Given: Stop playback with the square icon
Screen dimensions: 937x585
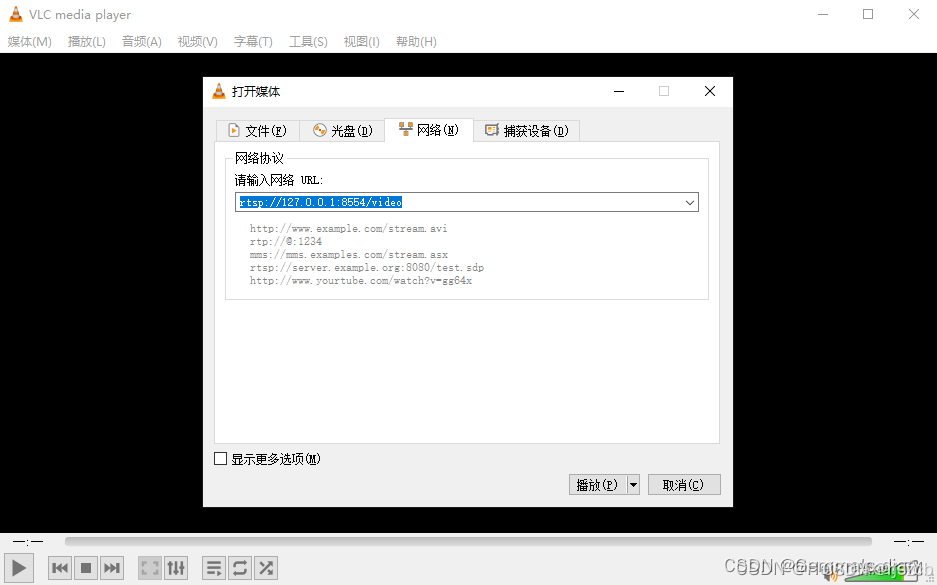Looking at the screenshot, I should point(86,568).
